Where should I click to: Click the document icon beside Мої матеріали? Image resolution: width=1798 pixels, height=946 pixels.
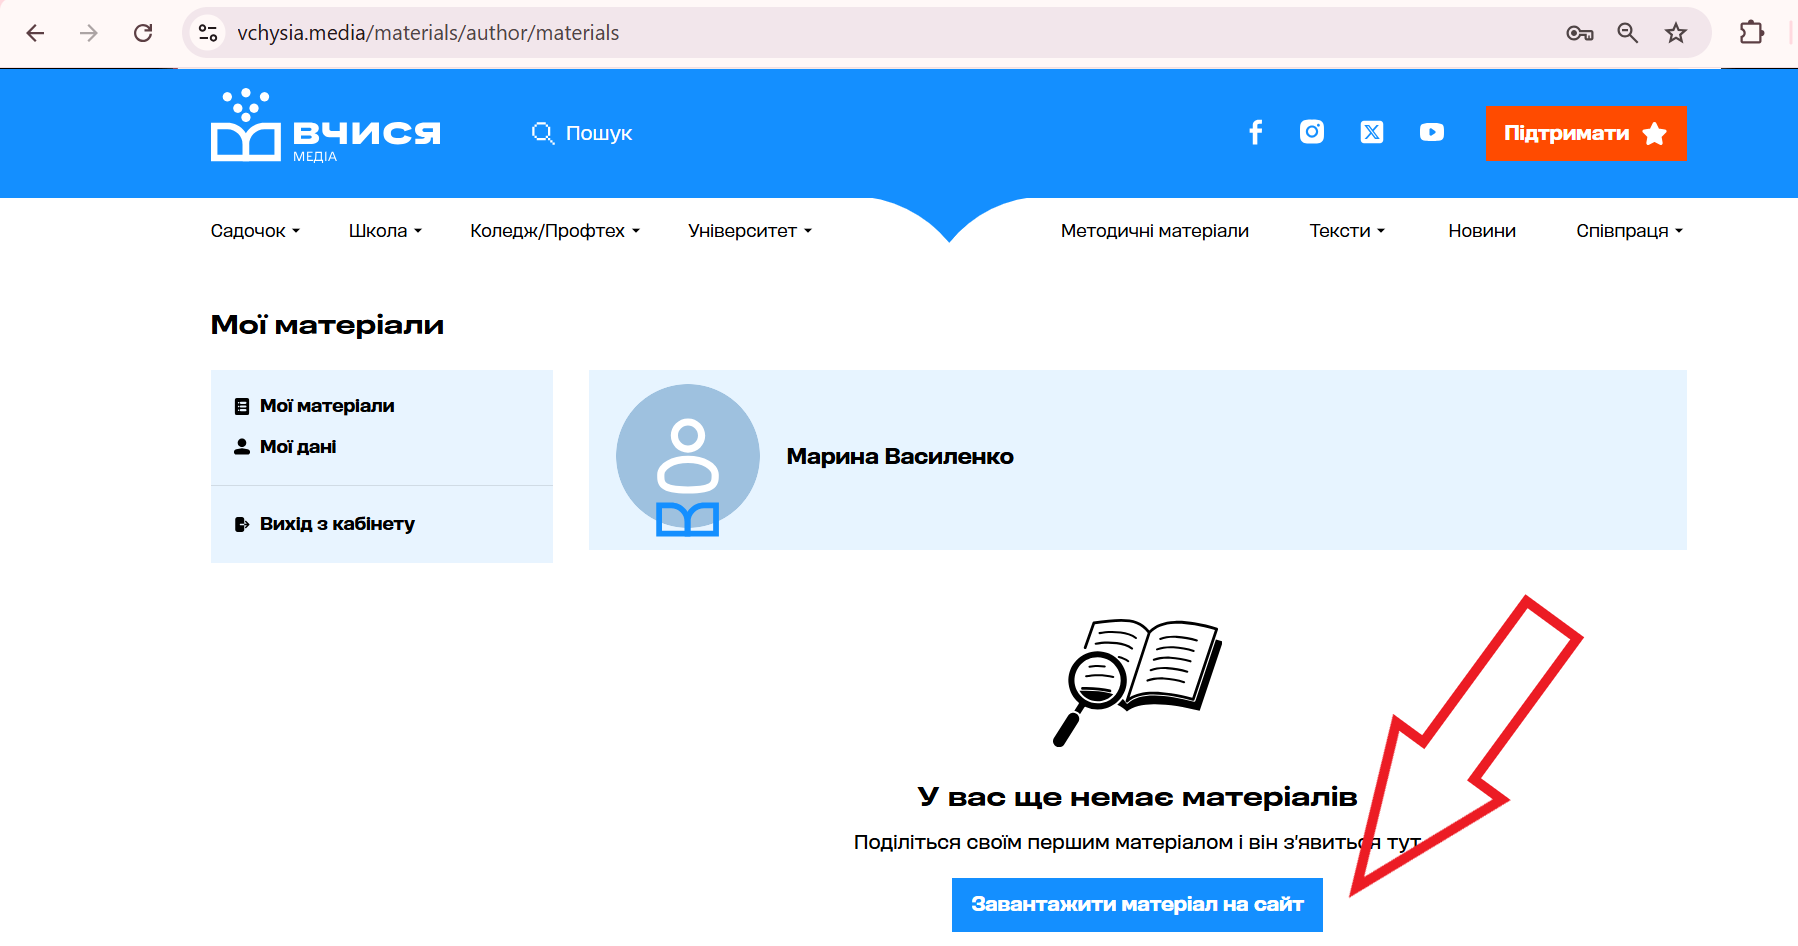pos(242,407)
